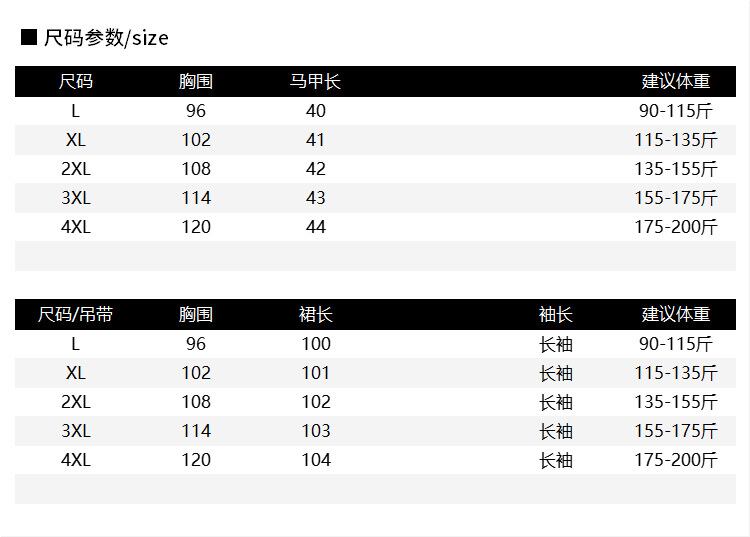Click 3XL size in the upper table
The width and height of the screenshot is (750, 537).
point(76,198)
